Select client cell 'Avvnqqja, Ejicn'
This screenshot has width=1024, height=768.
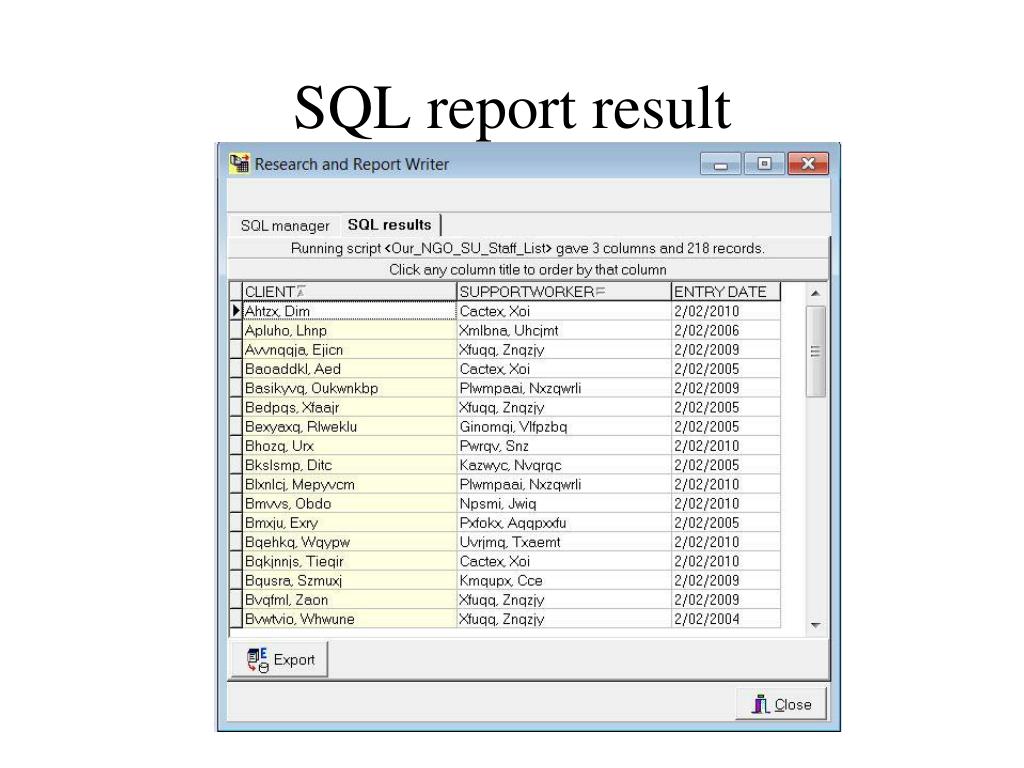click(x=349, y=349)
